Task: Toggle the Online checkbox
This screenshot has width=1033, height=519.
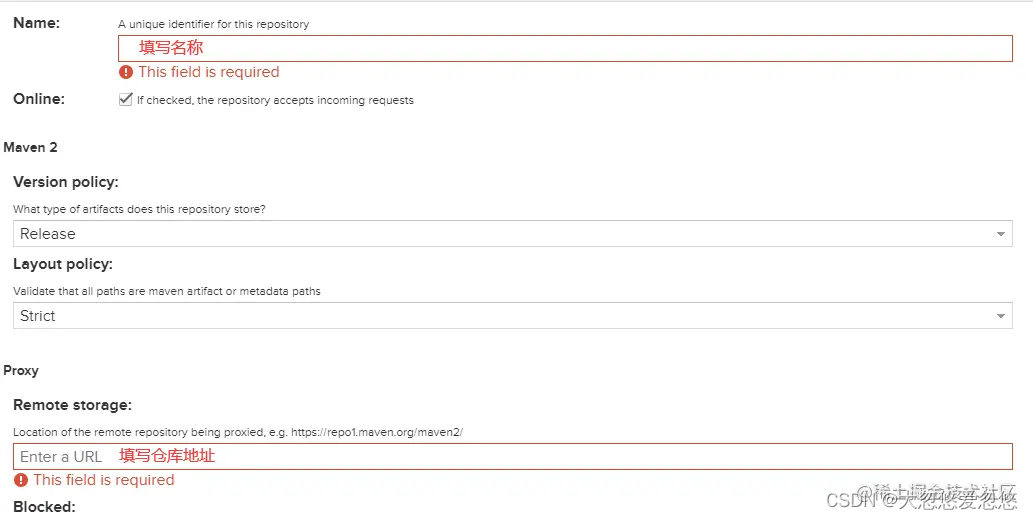Action: click(x=126, y=99)
